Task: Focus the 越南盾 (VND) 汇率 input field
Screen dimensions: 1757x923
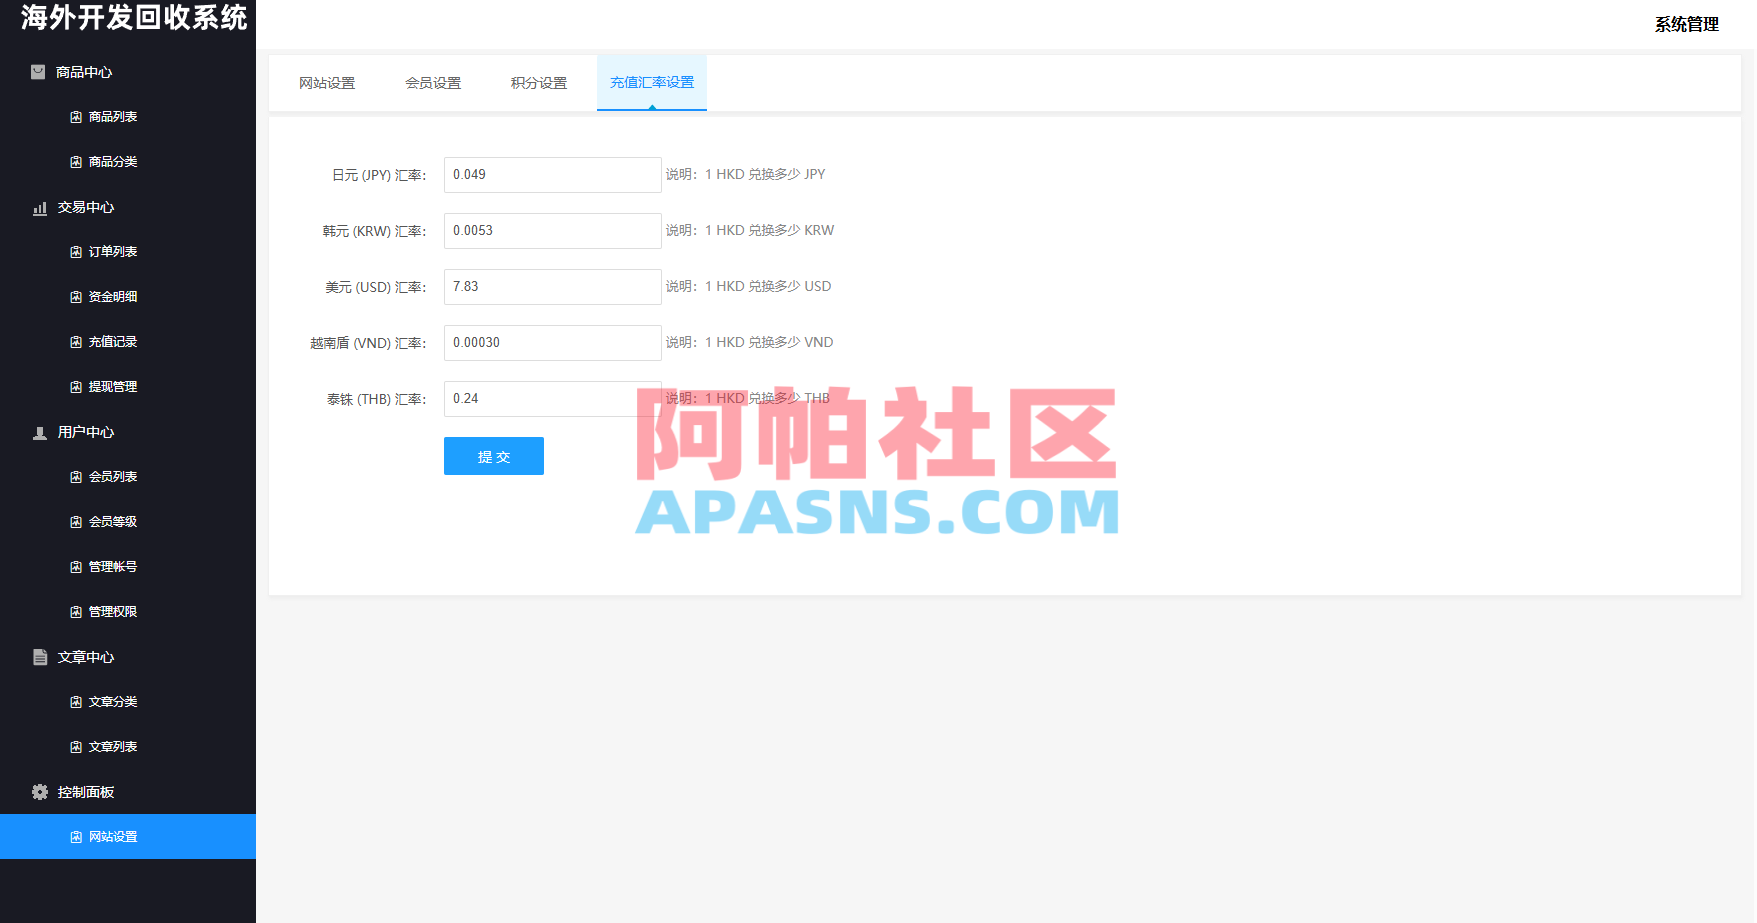Action: point(553,343)
